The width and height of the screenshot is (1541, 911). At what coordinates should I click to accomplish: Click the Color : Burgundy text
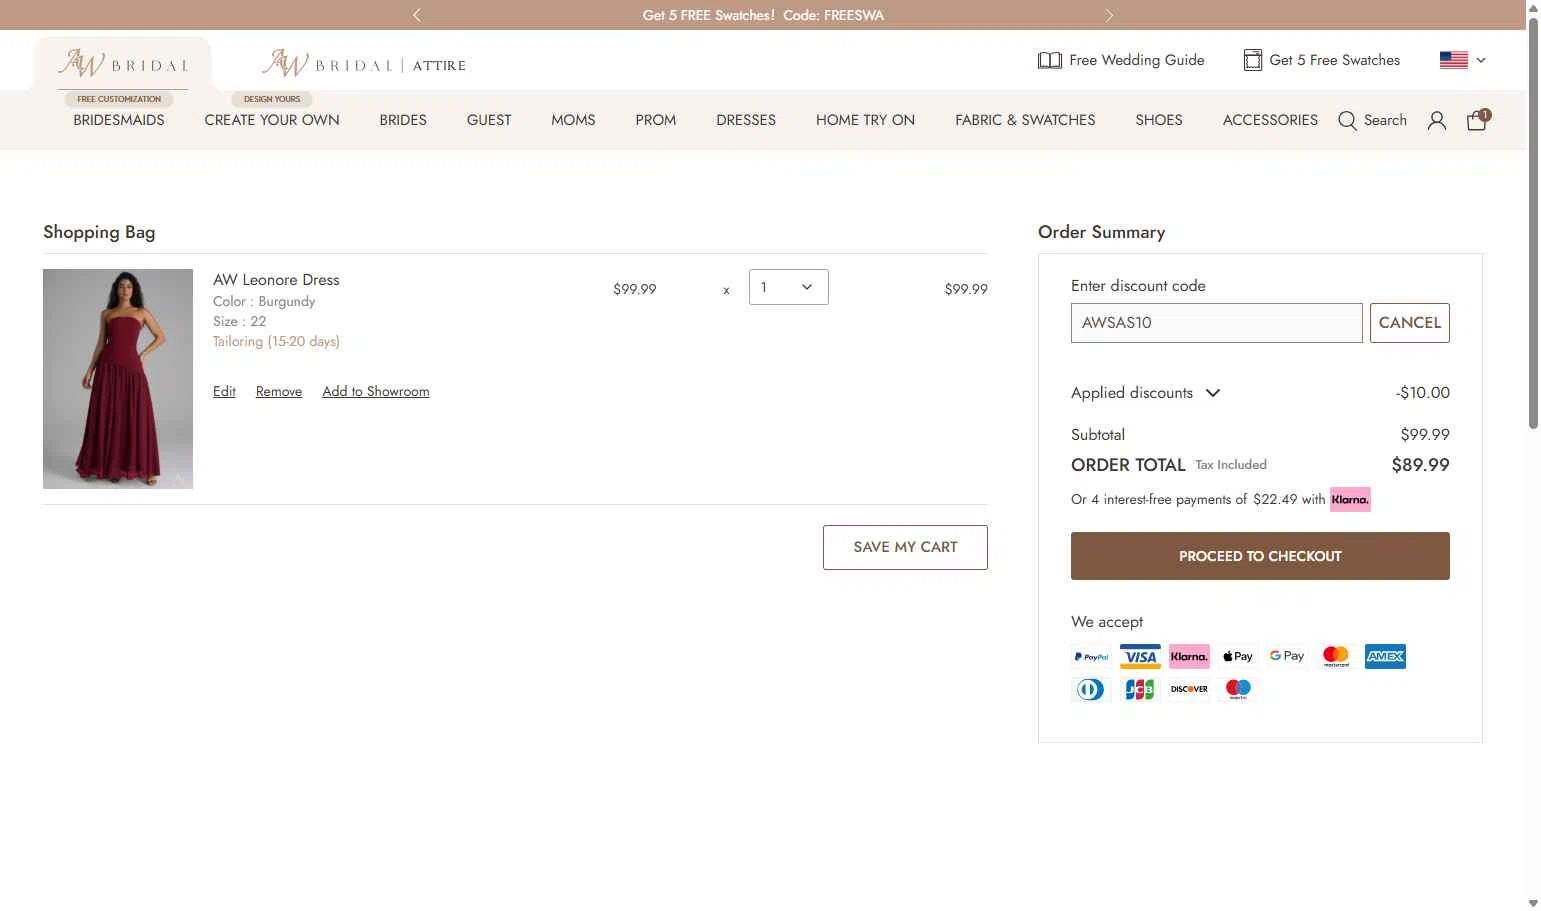point(264,301)
